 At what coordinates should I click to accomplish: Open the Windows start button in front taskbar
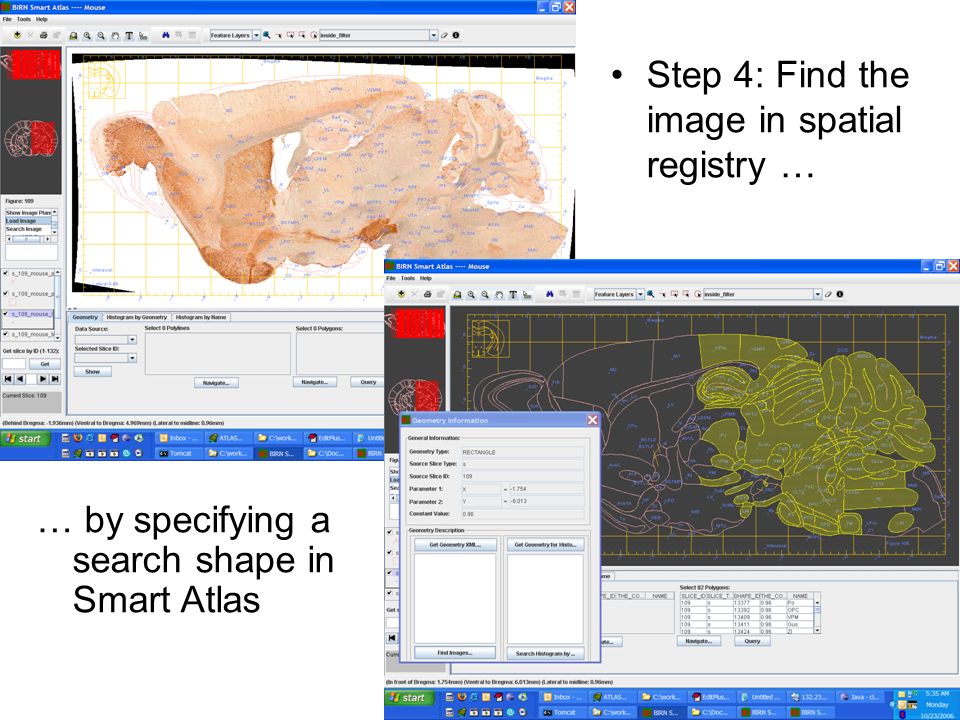408,697
